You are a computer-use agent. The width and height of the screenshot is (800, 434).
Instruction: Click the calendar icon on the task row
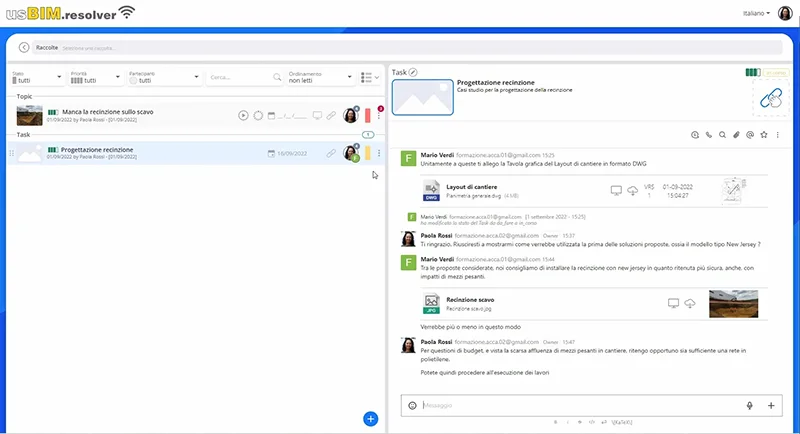point(271,154)
